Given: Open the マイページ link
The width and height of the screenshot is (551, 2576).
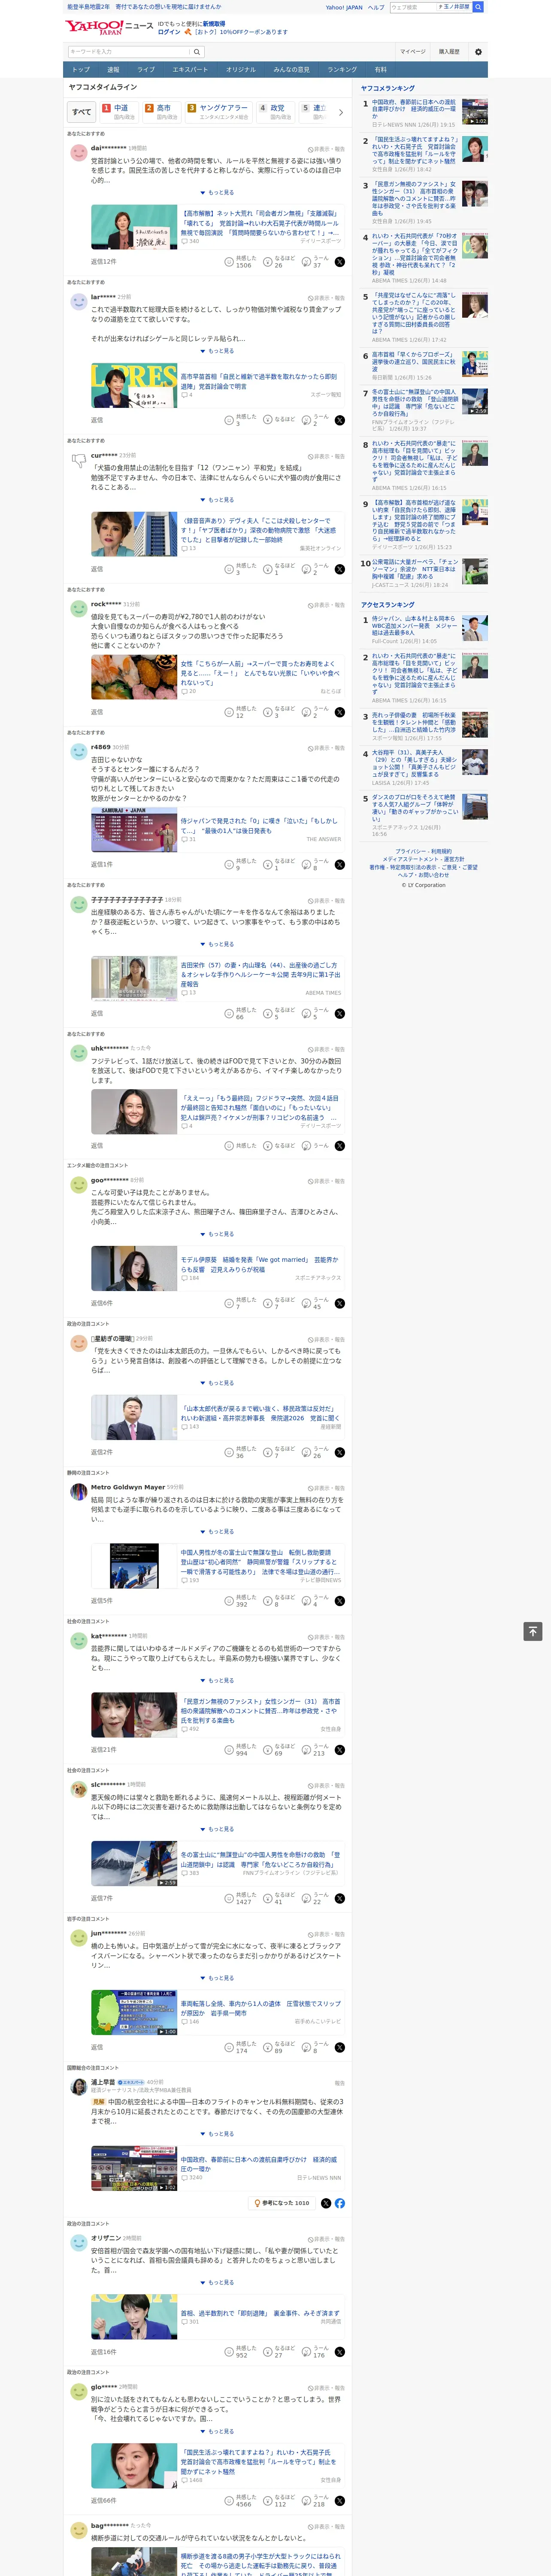Looking at the screenshot, I should click(413, 52).
